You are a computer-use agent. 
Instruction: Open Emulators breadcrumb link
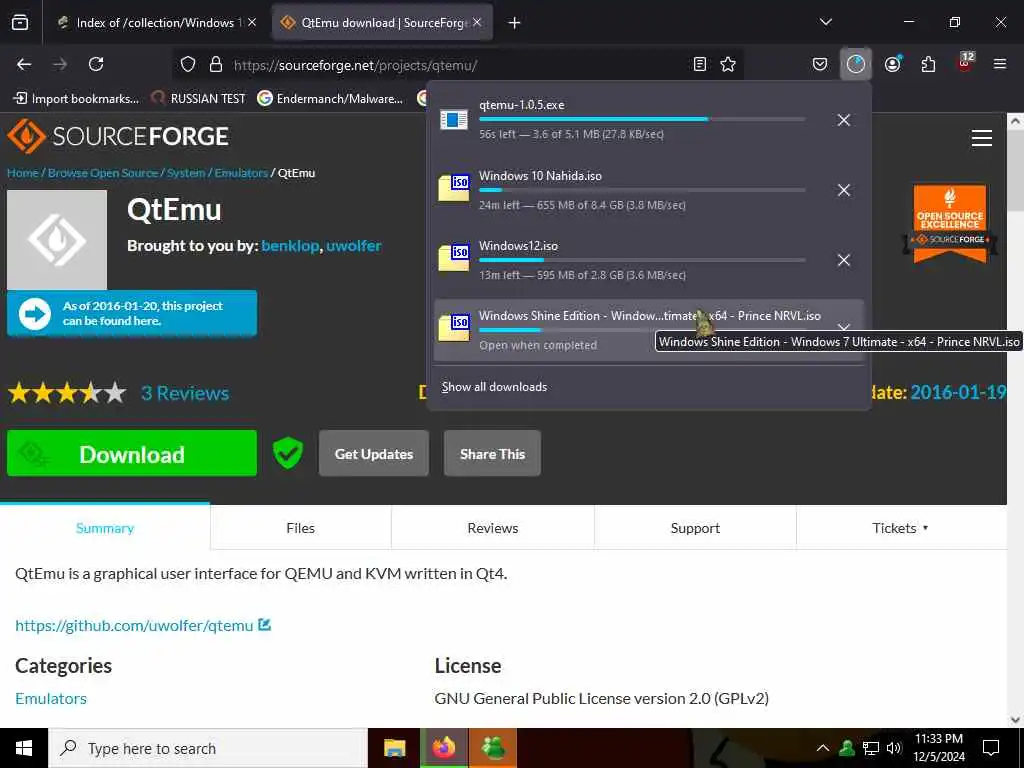pos(241,173)
